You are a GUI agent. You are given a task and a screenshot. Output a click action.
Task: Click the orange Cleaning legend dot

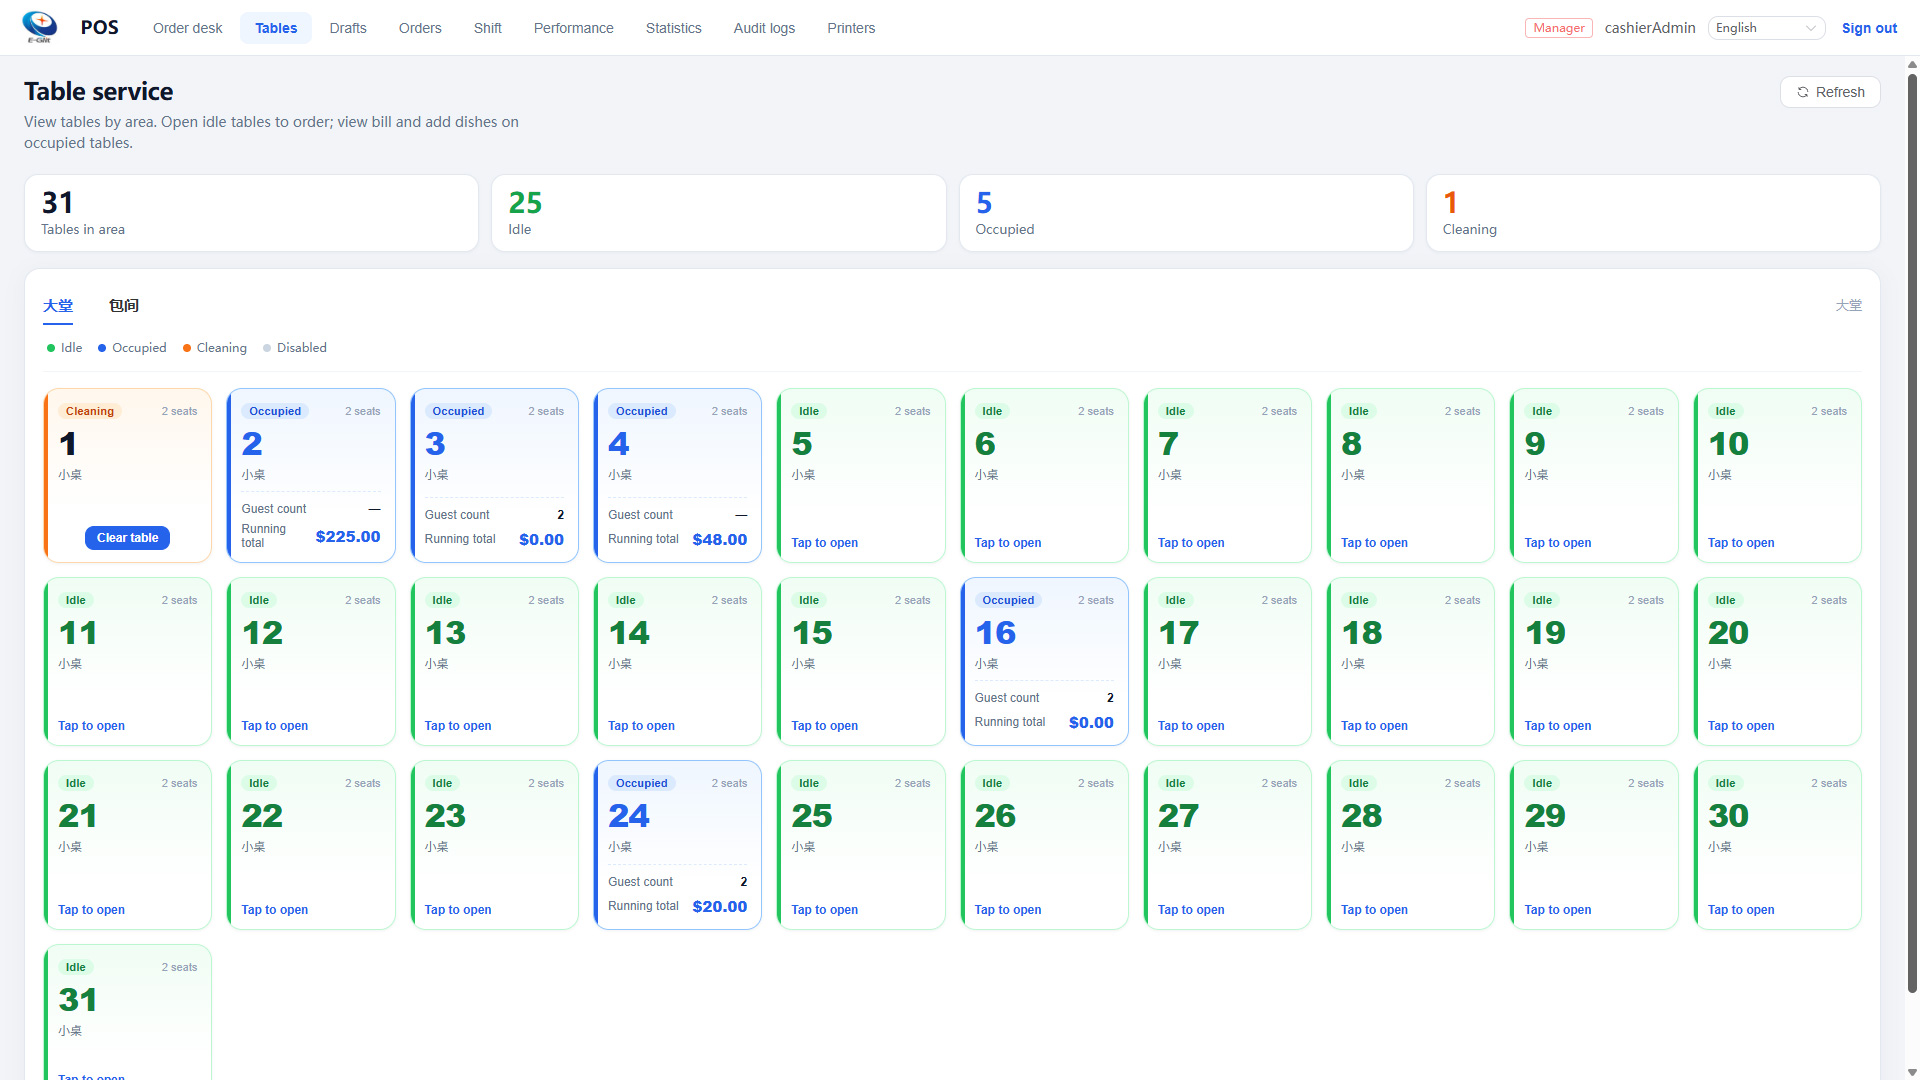(x=187, y=348)
